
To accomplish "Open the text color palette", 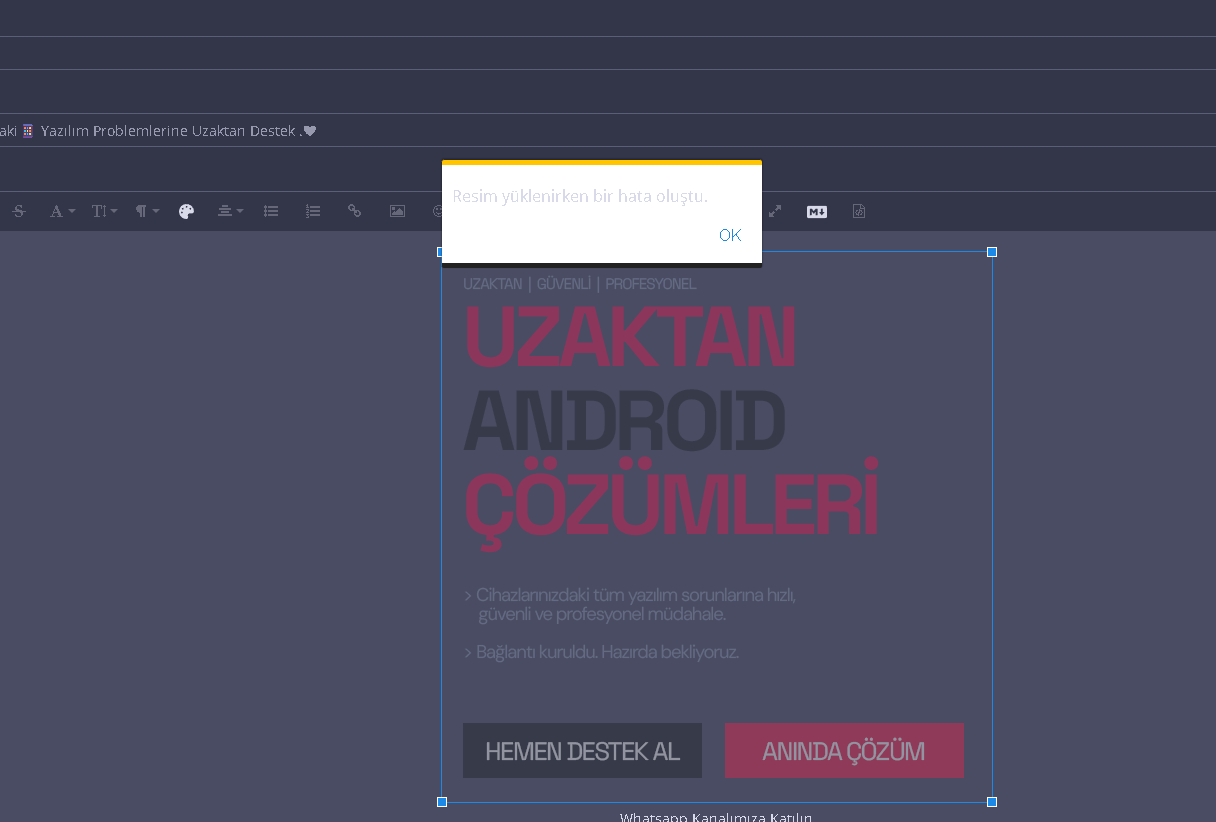I will (x=186, y=211).
